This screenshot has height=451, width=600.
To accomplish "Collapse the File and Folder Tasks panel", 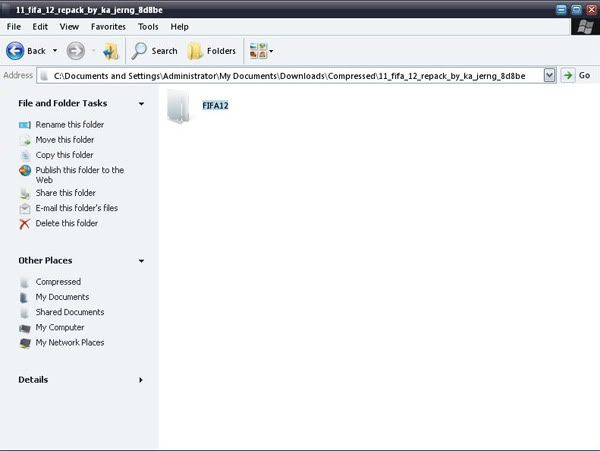I will click(x=141, y=104).
